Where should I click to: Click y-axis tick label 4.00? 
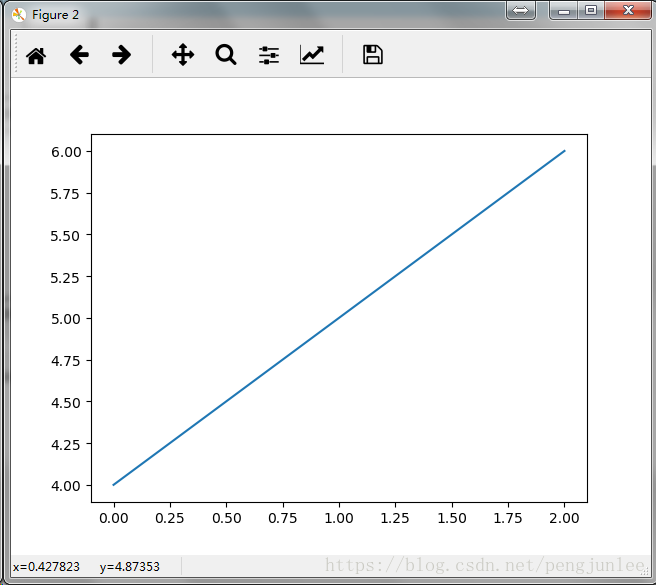(x=65, y=486)
